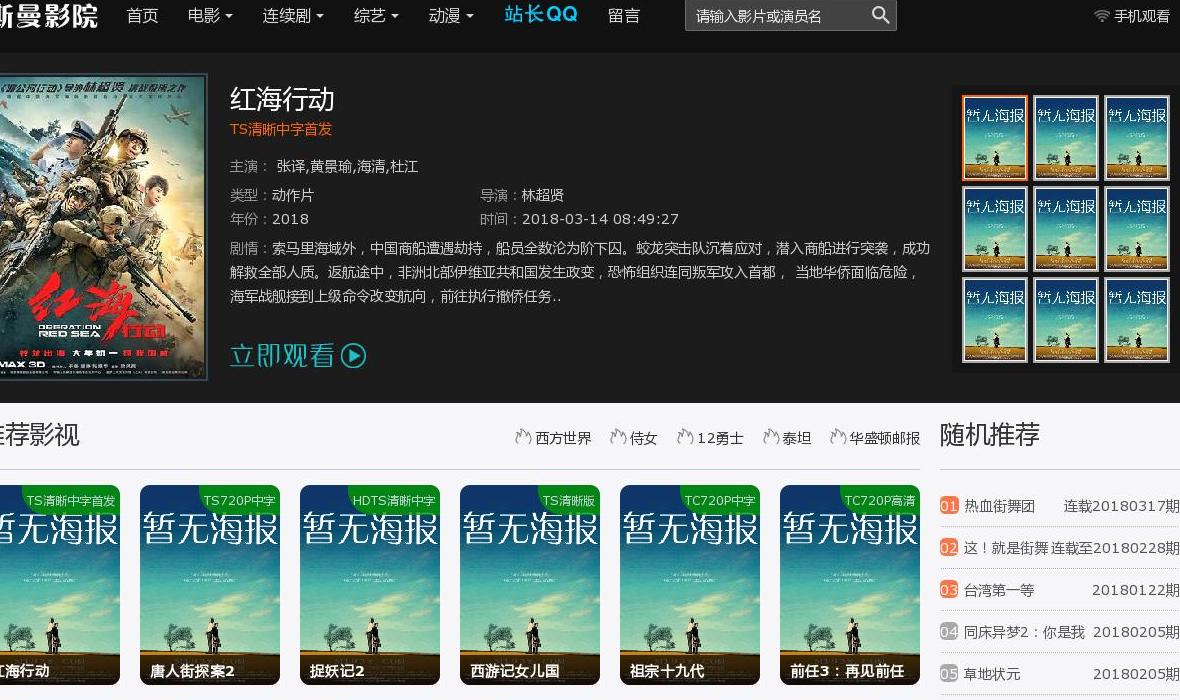Click the flame icon beside 泰坦
This screenshot has height=700, width=1180.
pyautogui.click(x=771, y=437)
